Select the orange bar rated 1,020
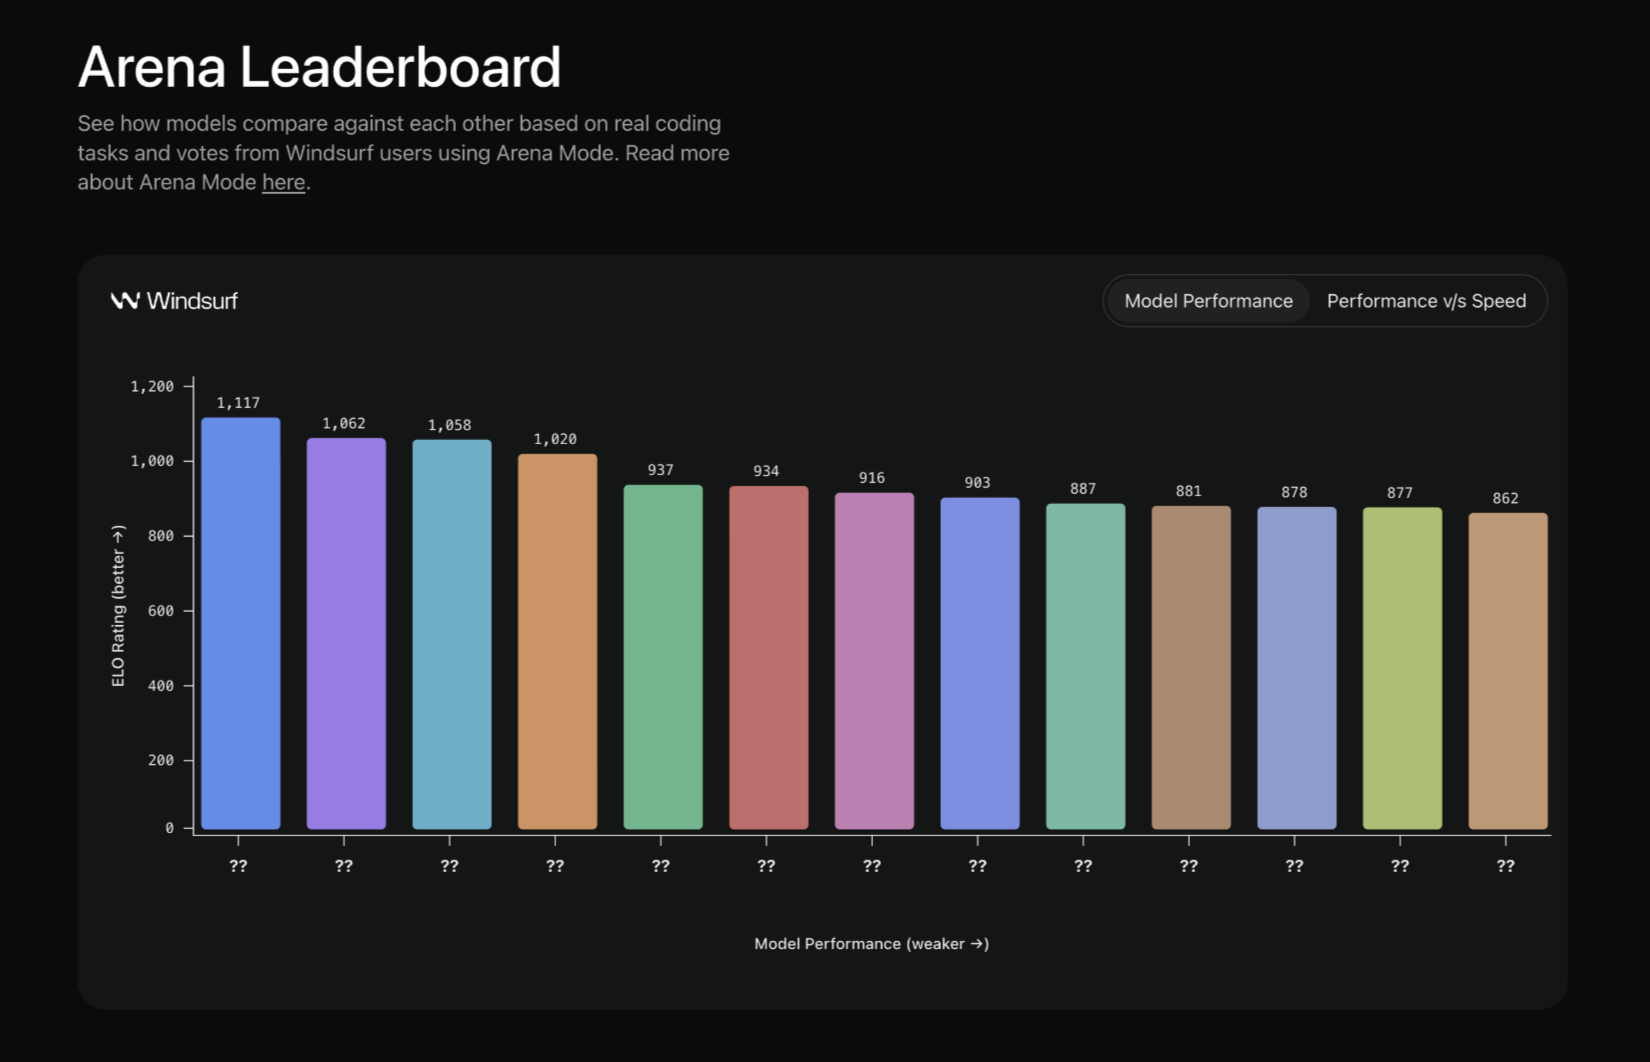Viewport: 1650px width, 1062px height. point(557,641)
